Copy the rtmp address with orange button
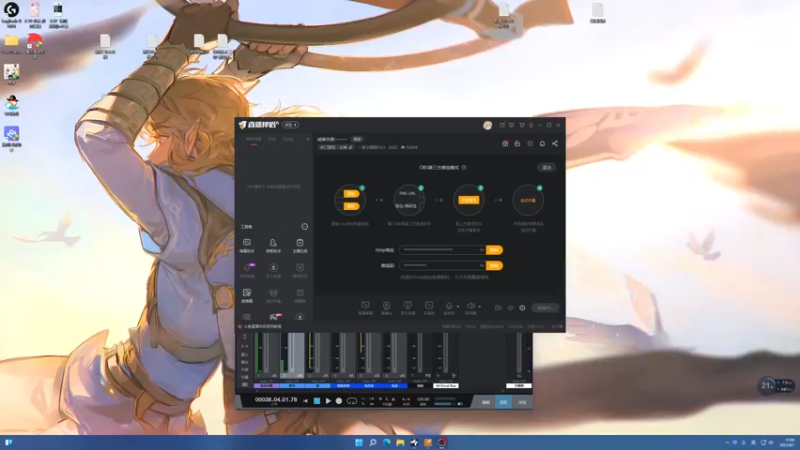Viewport: 800px width, 450px height. [x=494, y=250]
